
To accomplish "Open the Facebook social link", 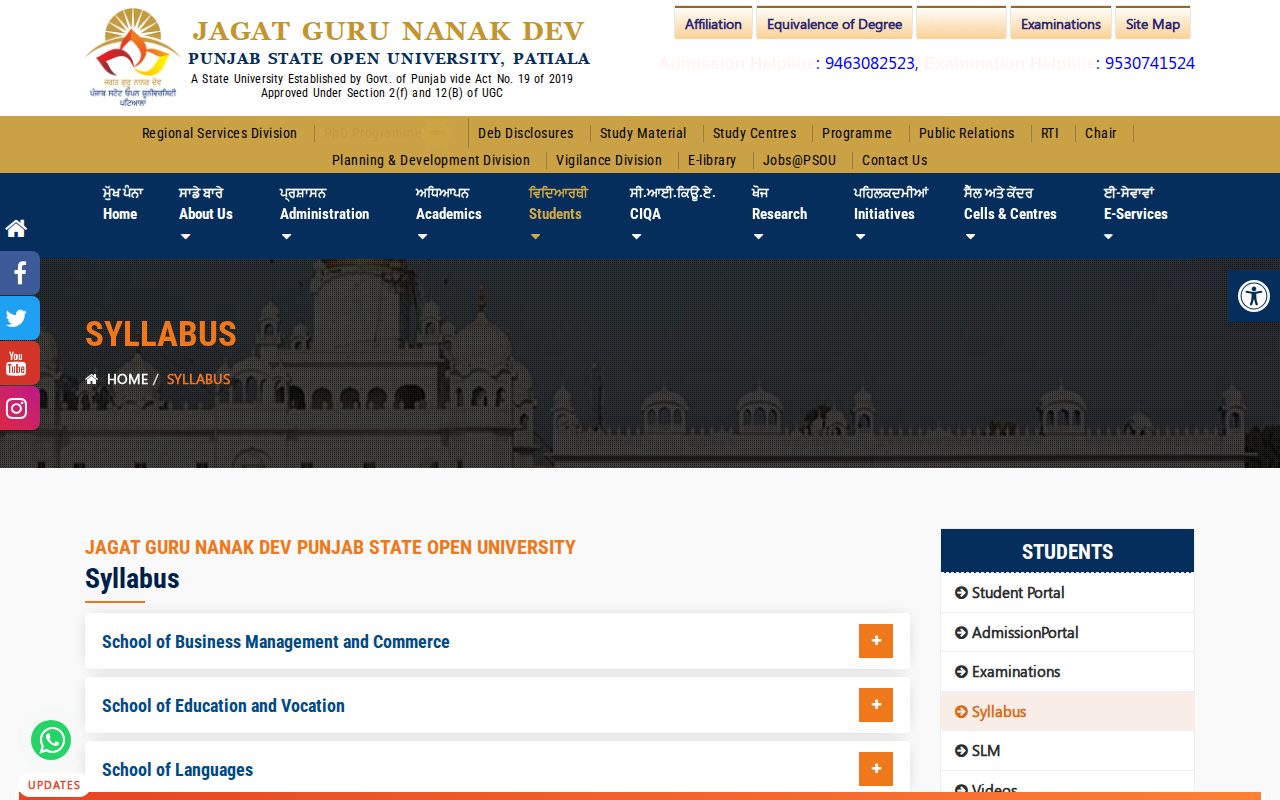I will point(19,273).
